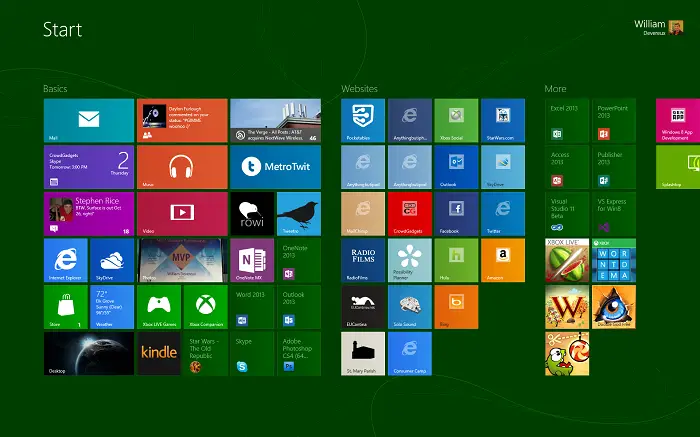Open Windows 8 App Development tile
The width and height of the screenshot is (700, 437).
tap(678, 121)
